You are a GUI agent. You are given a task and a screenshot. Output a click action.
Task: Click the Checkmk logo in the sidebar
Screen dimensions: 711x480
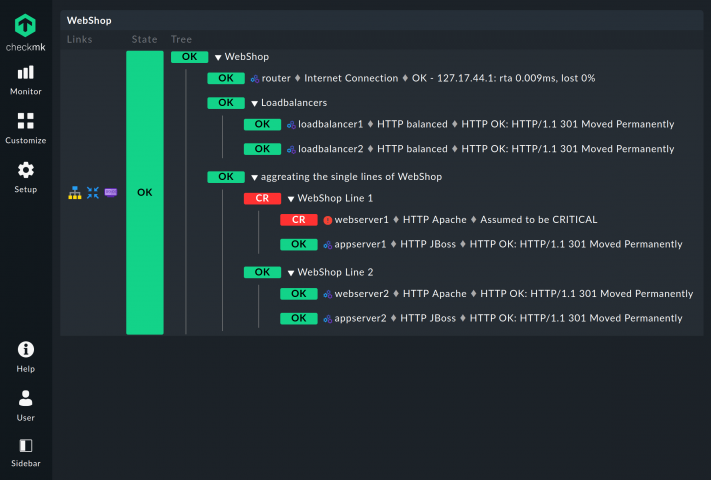(x=26, y=32)
